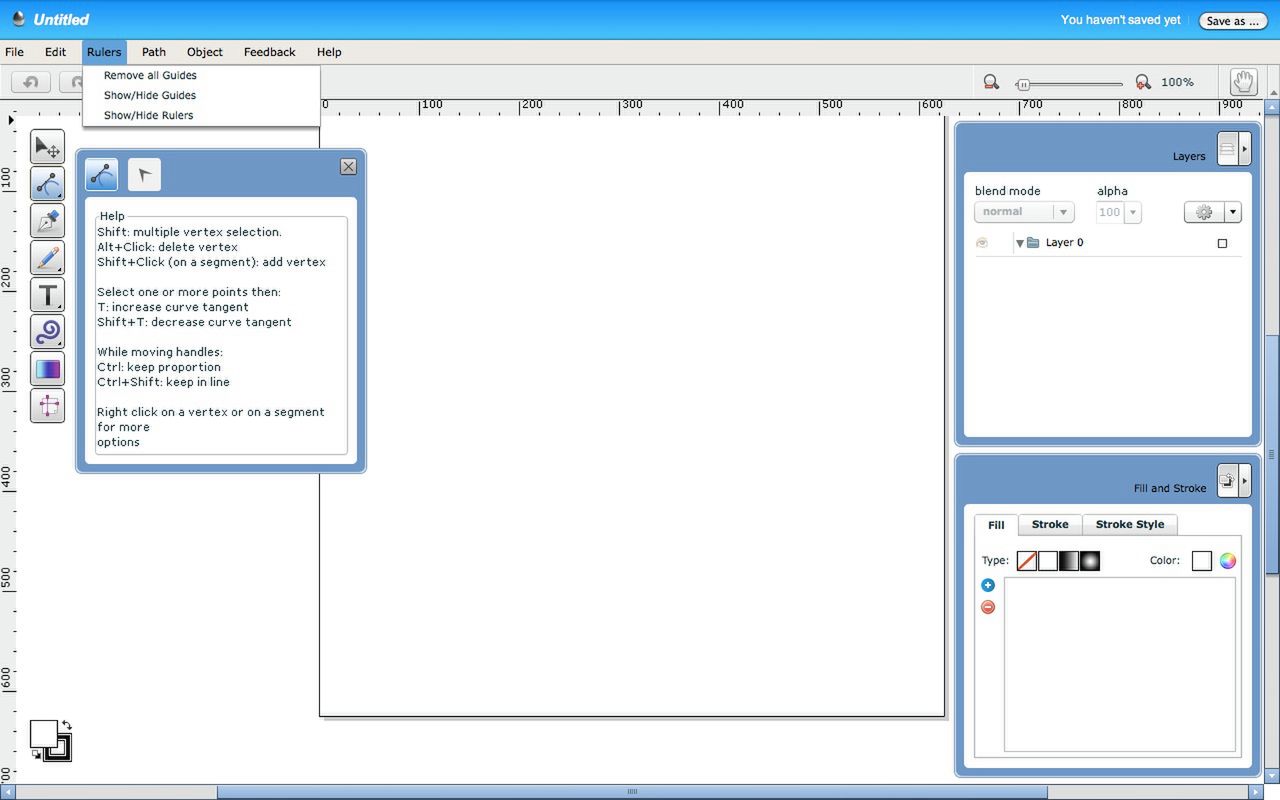Select the Pencil drawing tool

pyautogui.click(x=47, y=258)
